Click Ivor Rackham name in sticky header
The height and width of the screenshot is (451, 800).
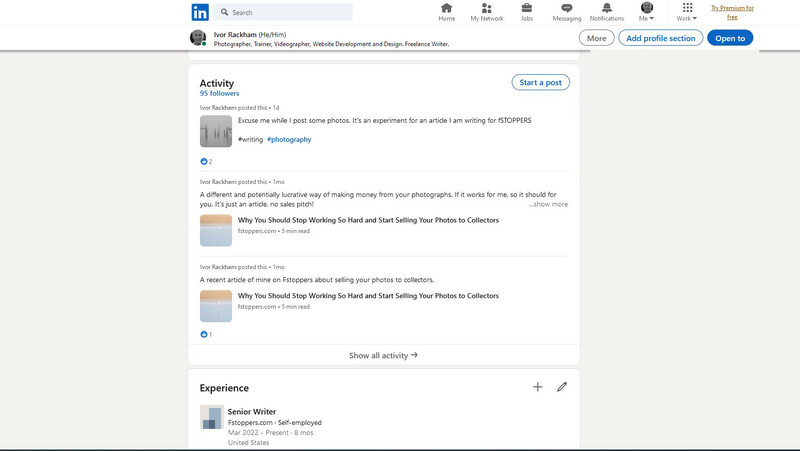click(x=235, y=35)
